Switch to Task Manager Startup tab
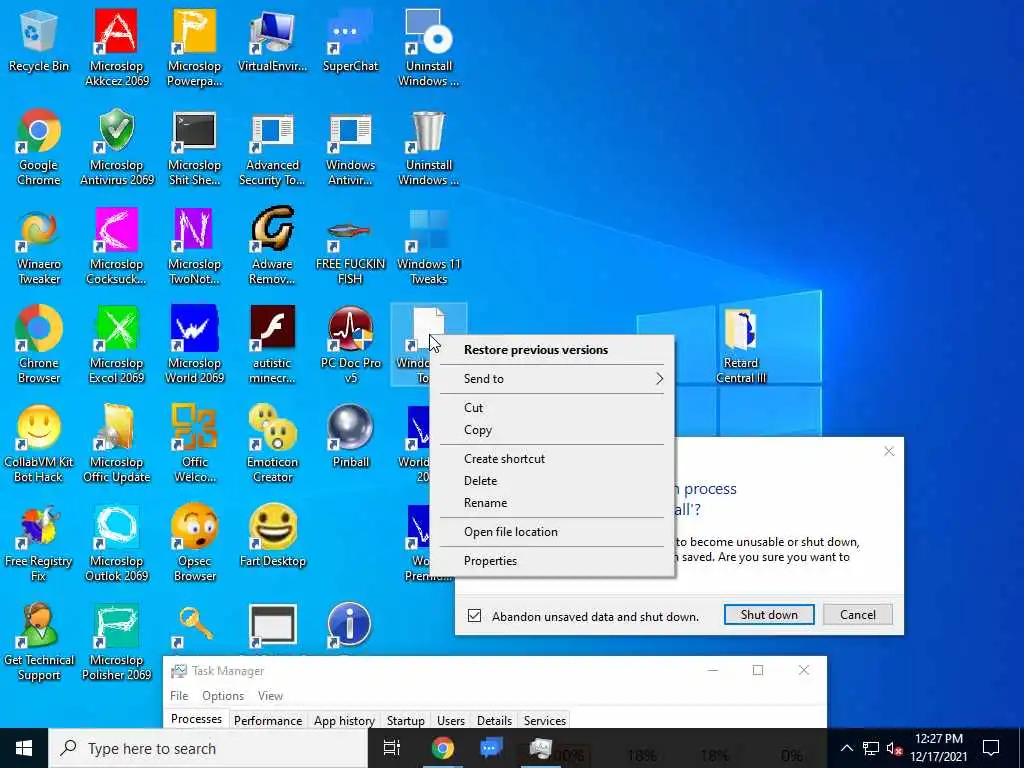The width and height of the screenshot is (1024, 768). [406, 720]
